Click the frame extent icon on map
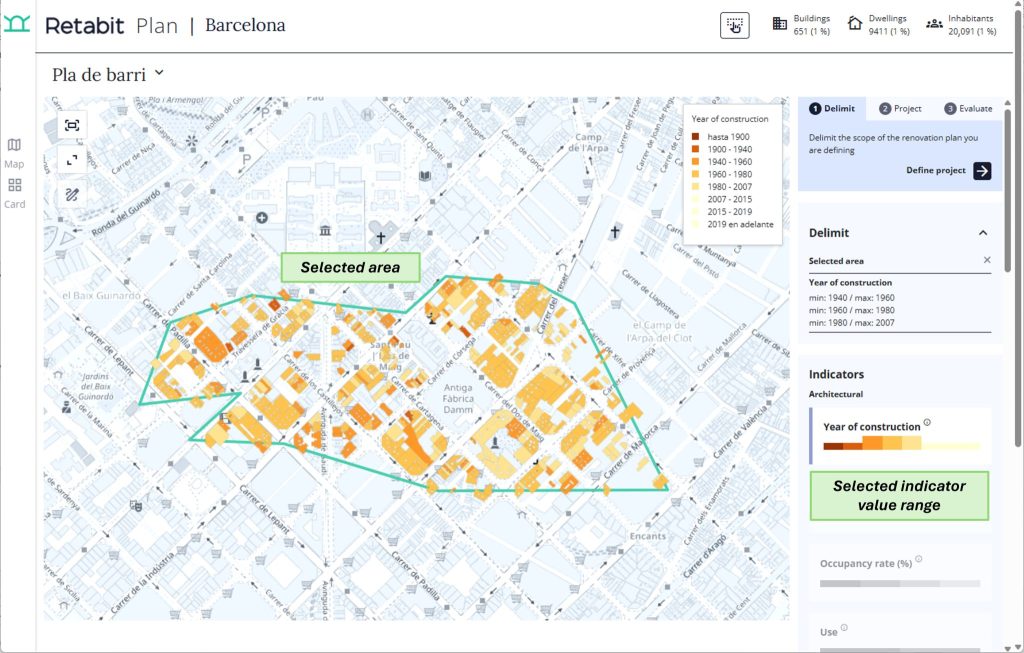 coord(71,125)
